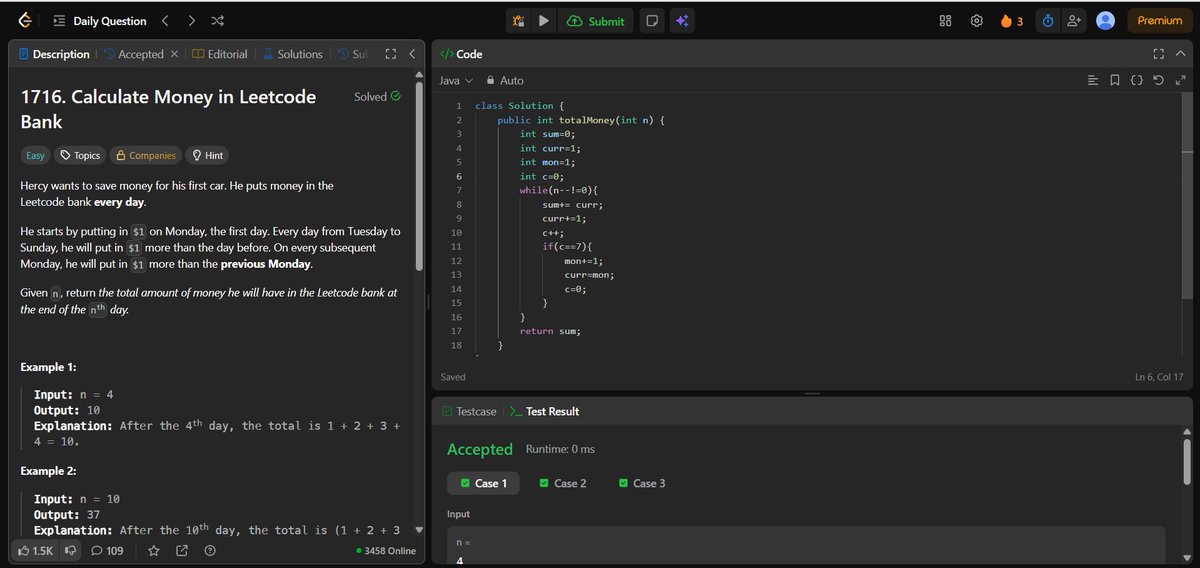Select Case 1 result

point(484,483)
